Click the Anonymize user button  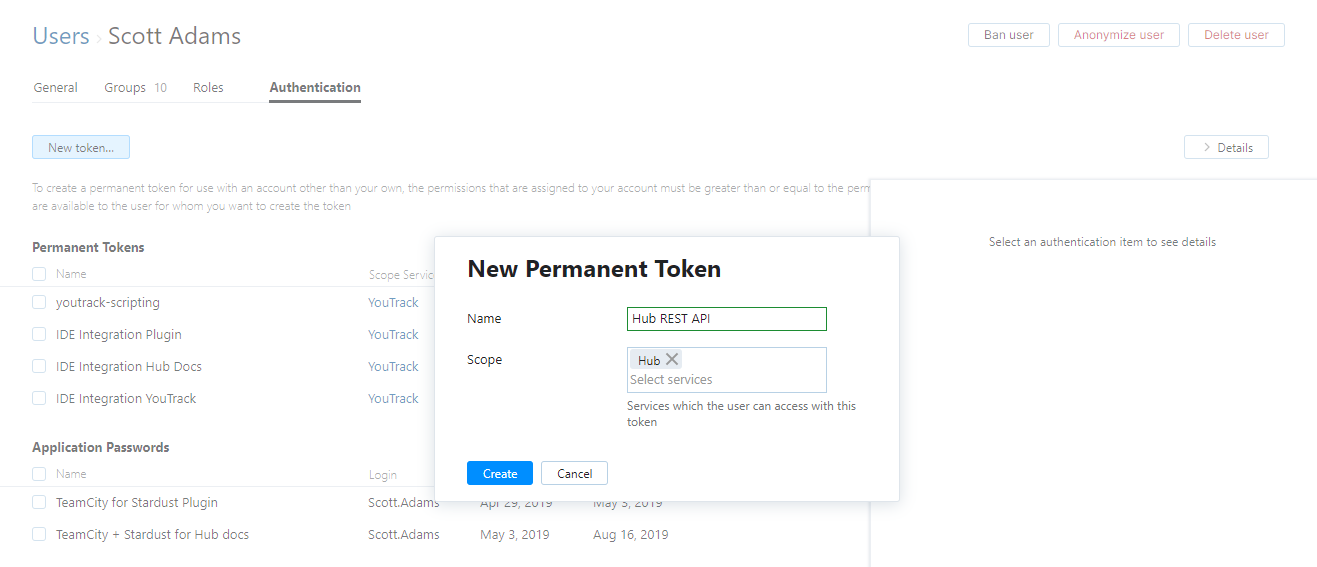pyautogui.click(x=1118, y=35)
